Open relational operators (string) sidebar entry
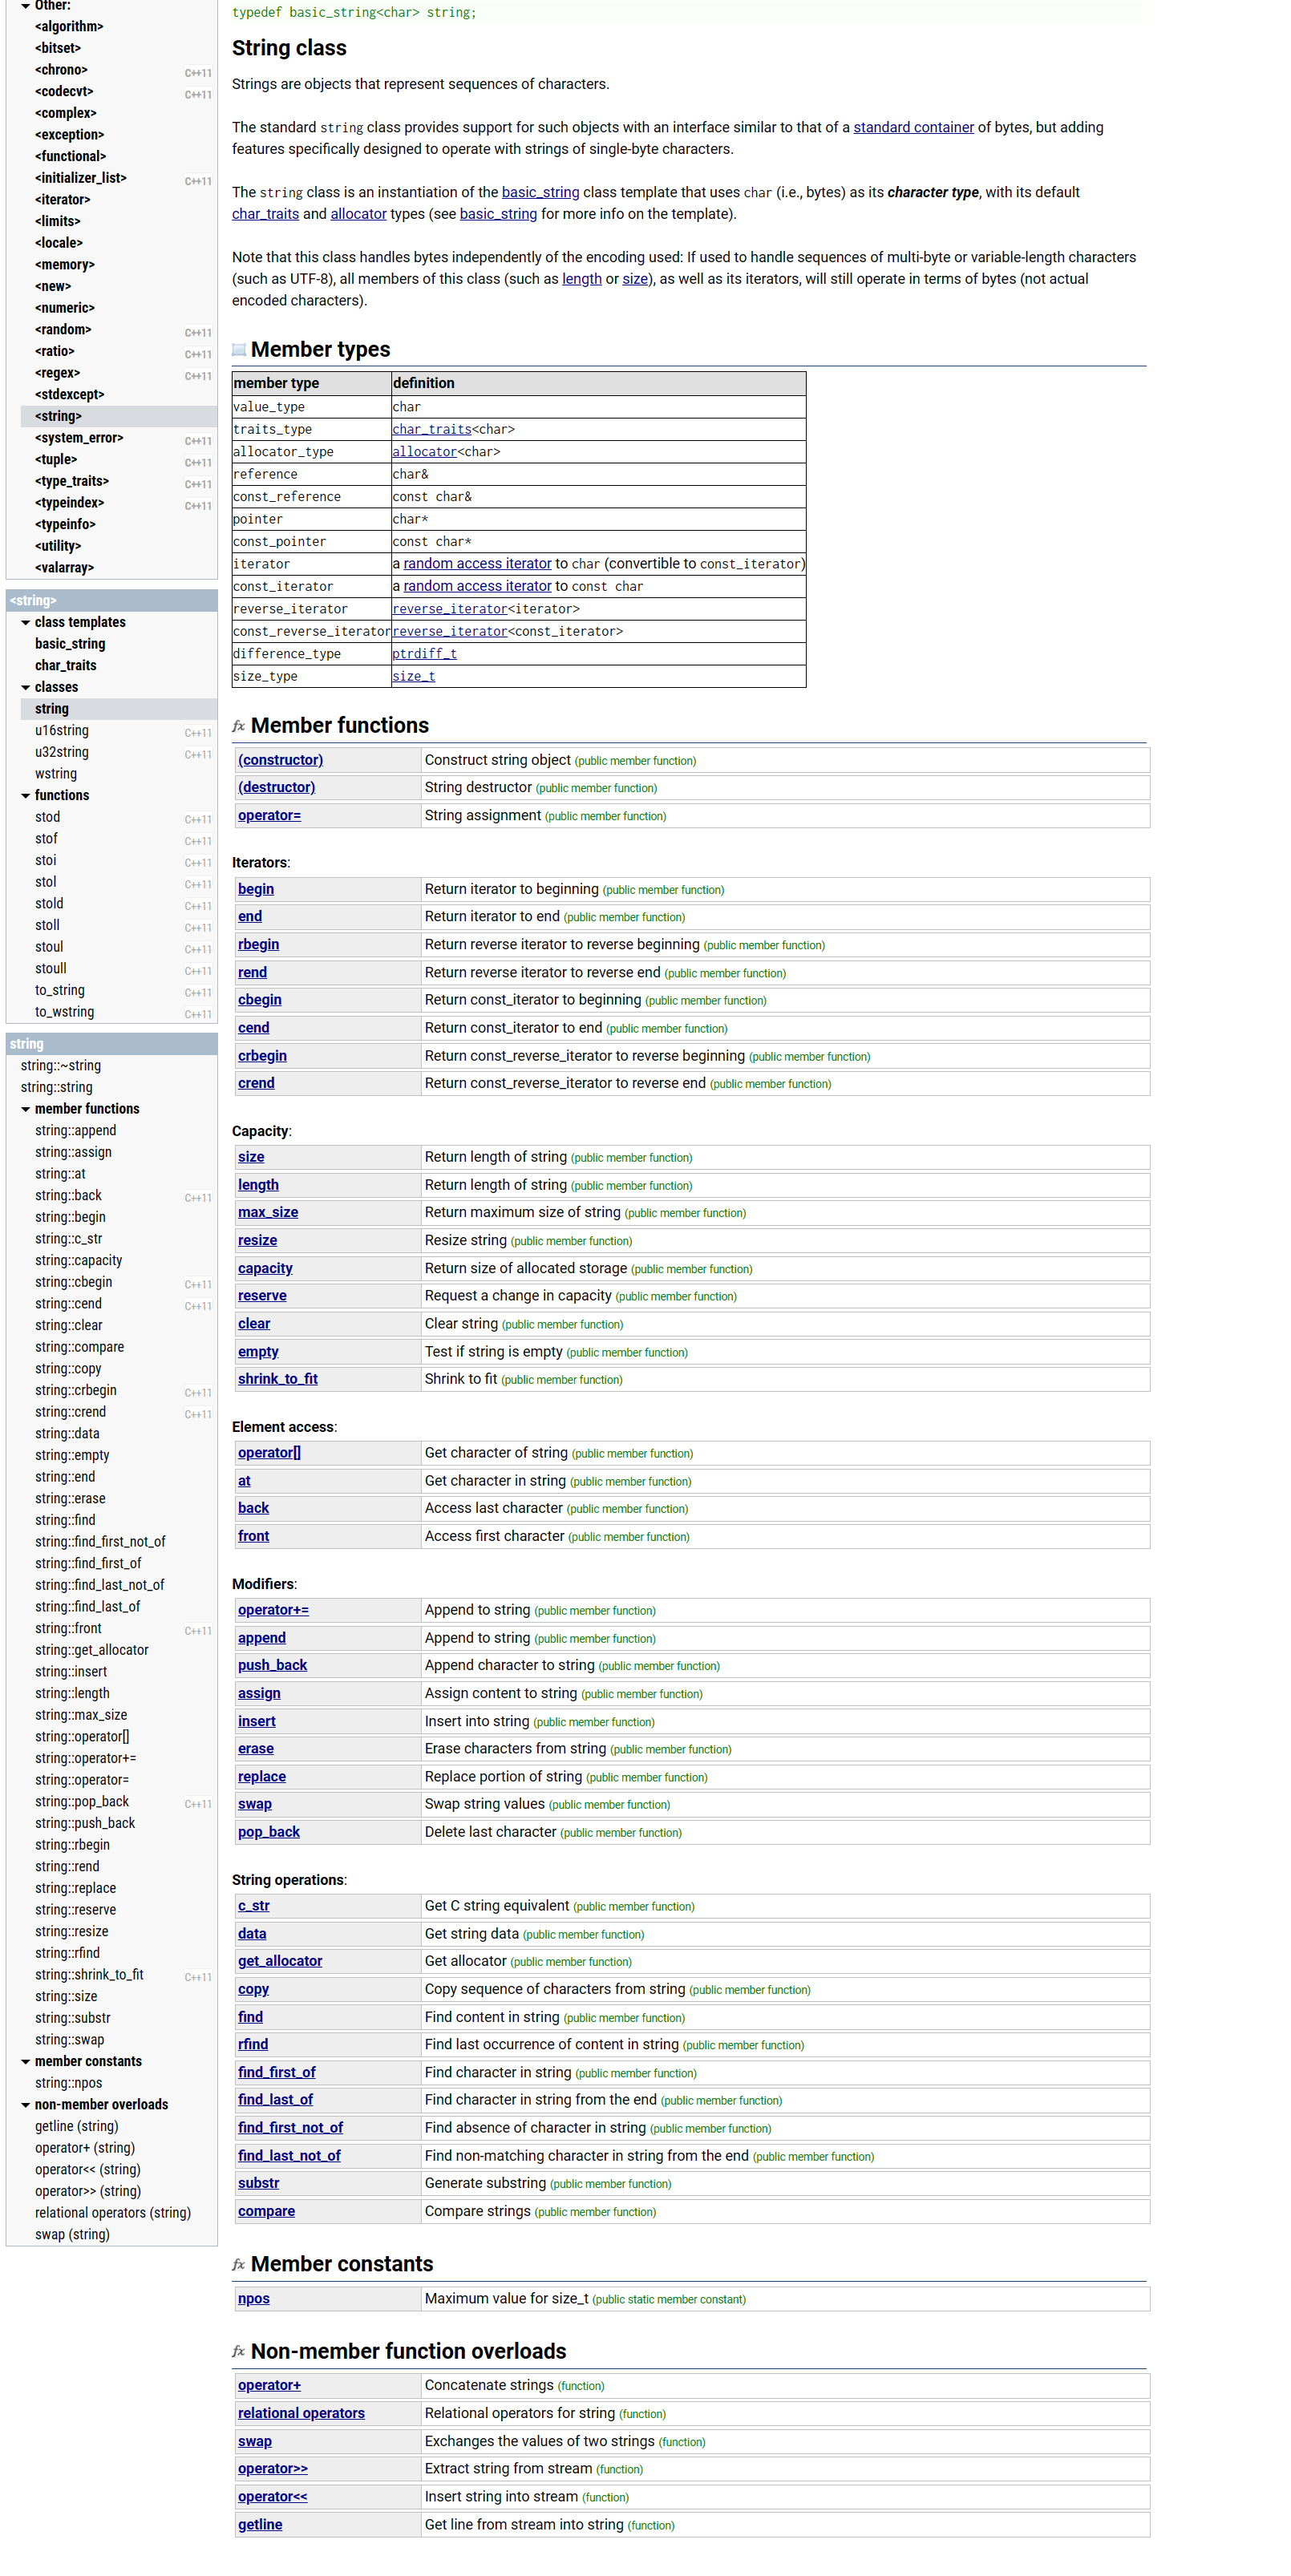The image size is (1291, 2576). click(x=113, y=2213)
